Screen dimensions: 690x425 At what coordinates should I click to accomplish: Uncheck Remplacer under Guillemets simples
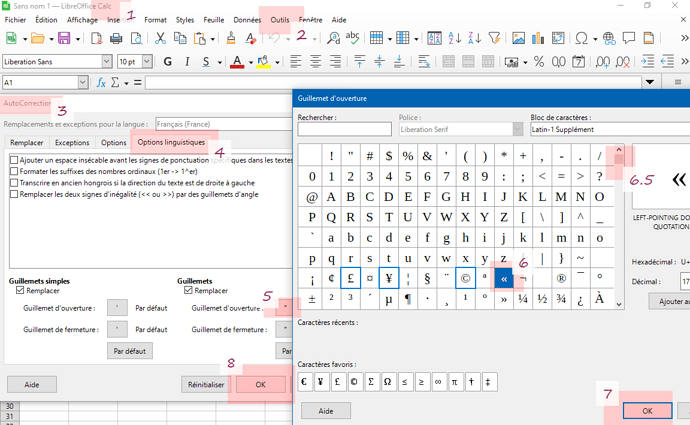click(x=20, y=291)
